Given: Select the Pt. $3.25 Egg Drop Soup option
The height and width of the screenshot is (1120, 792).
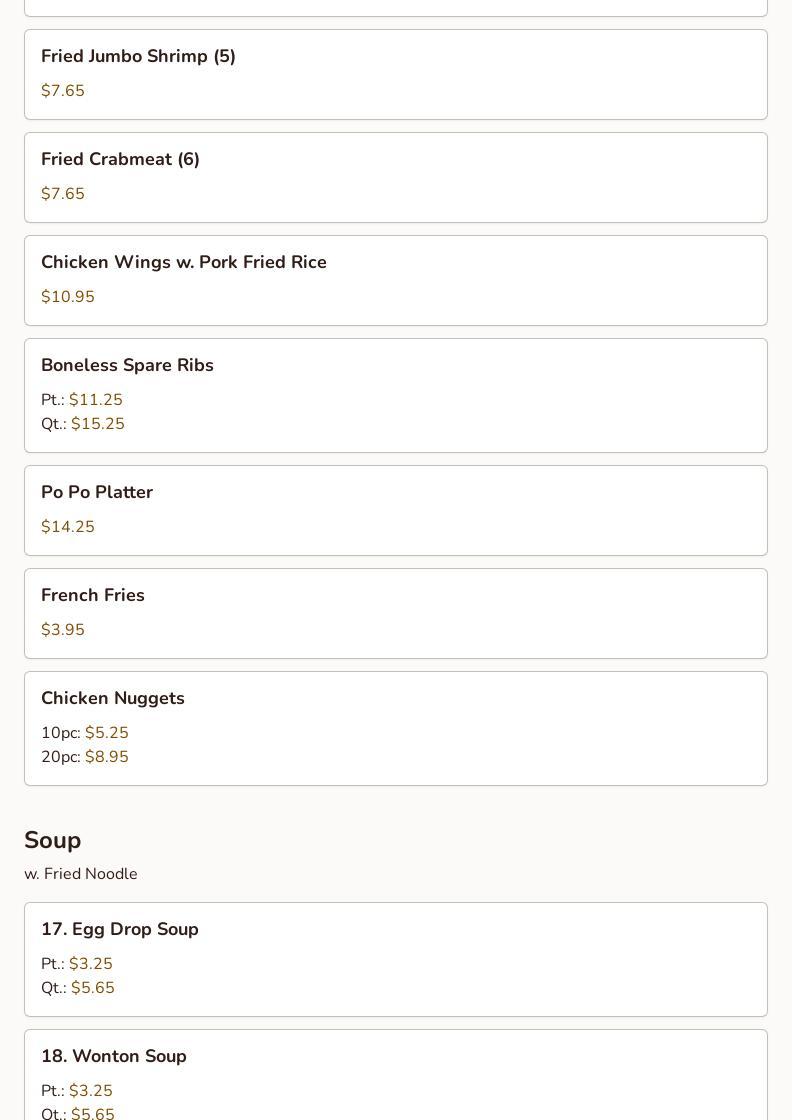Looking at the screenshot, I should pos(77,964).
